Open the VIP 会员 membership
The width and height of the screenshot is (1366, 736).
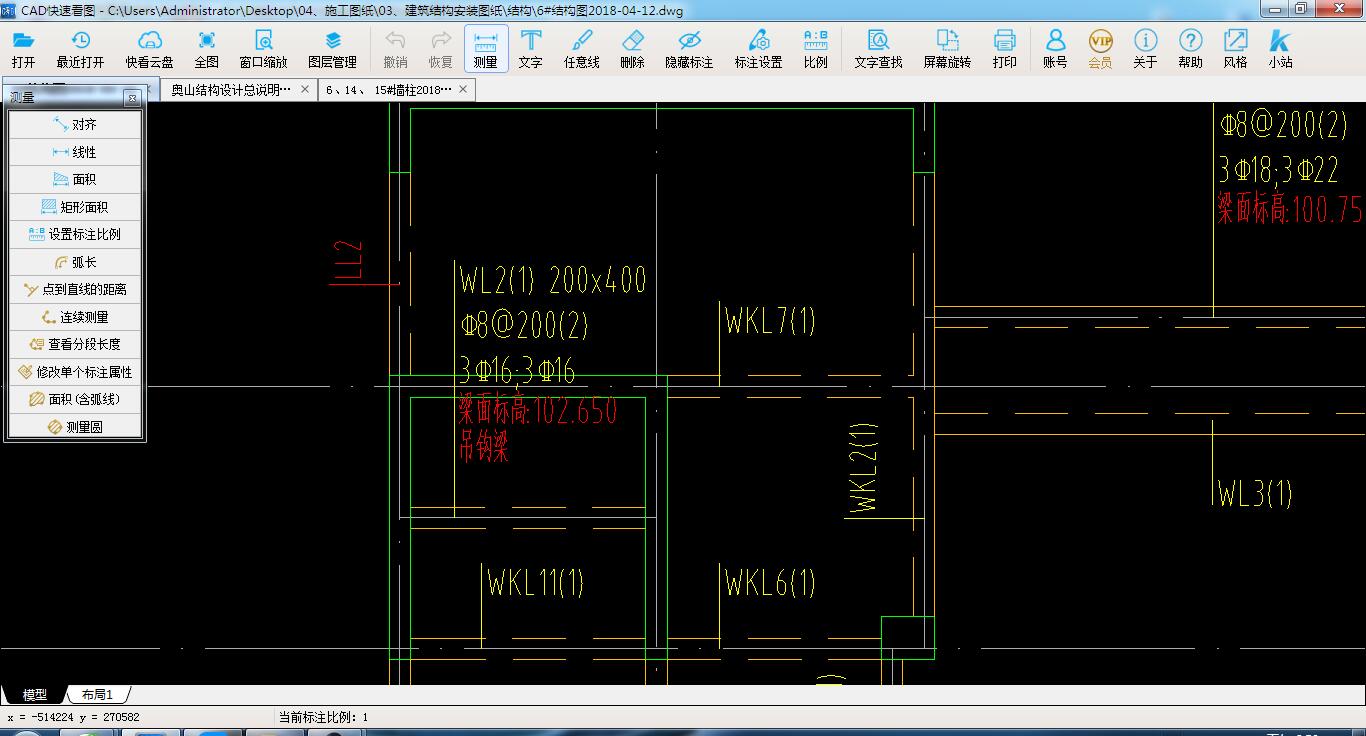coord(1100,49)
